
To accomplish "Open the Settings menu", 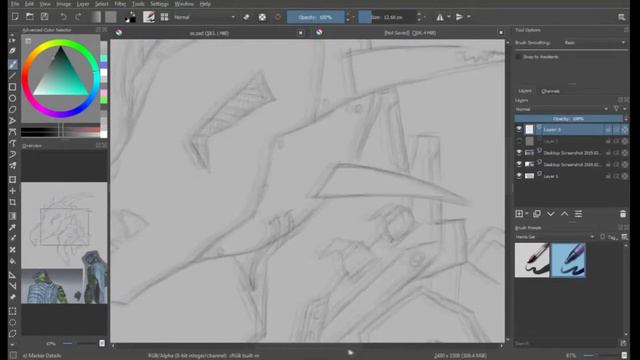I will click(159, 4).
